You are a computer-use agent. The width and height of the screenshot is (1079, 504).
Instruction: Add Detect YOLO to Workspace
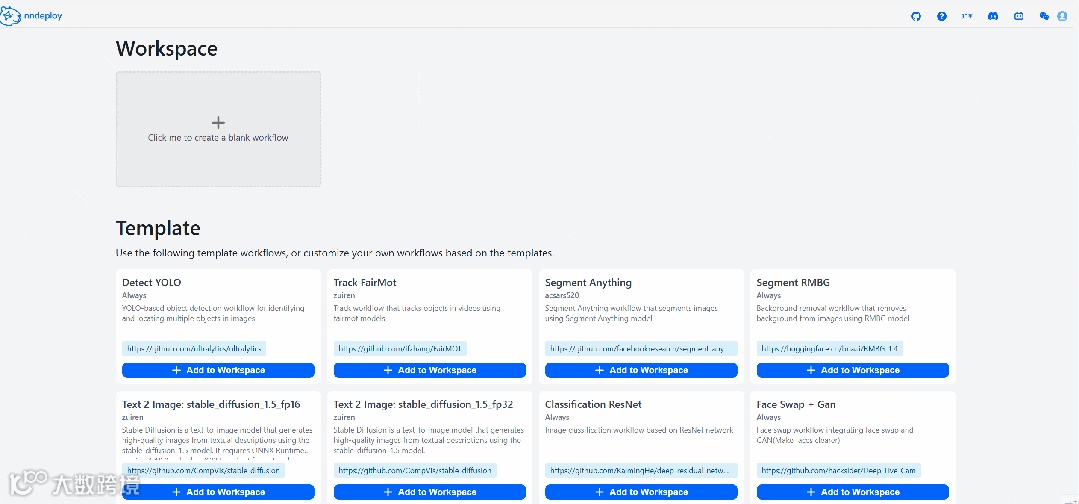coord(218,370)
